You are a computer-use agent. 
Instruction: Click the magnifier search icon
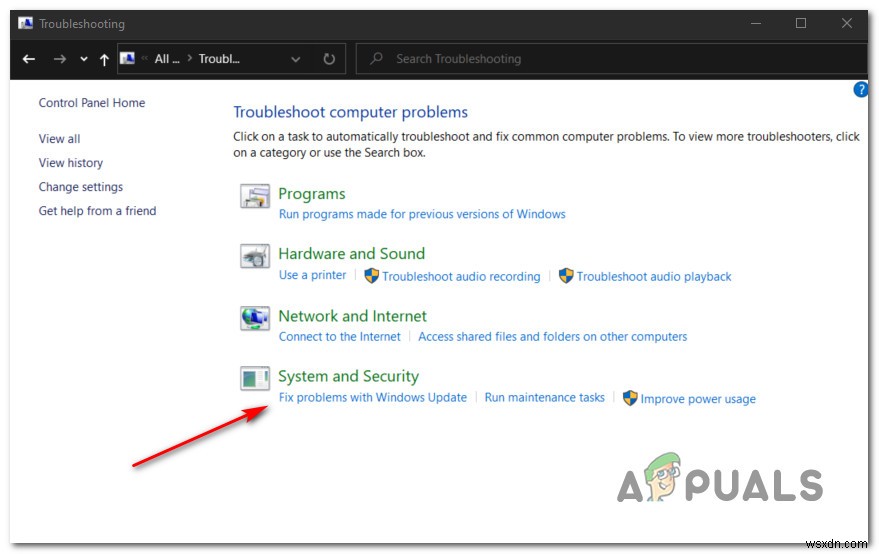tap(376, 58)
